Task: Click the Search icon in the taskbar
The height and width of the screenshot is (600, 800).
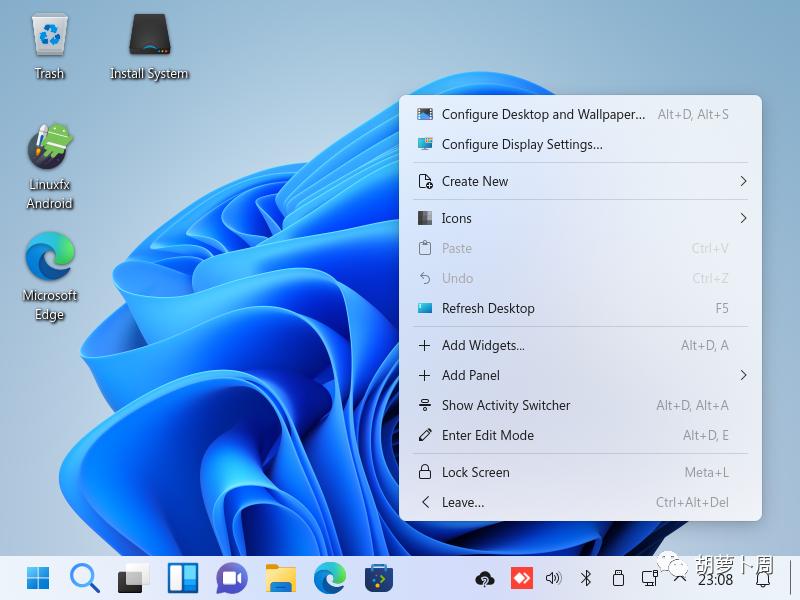Action: click(84, 578)
